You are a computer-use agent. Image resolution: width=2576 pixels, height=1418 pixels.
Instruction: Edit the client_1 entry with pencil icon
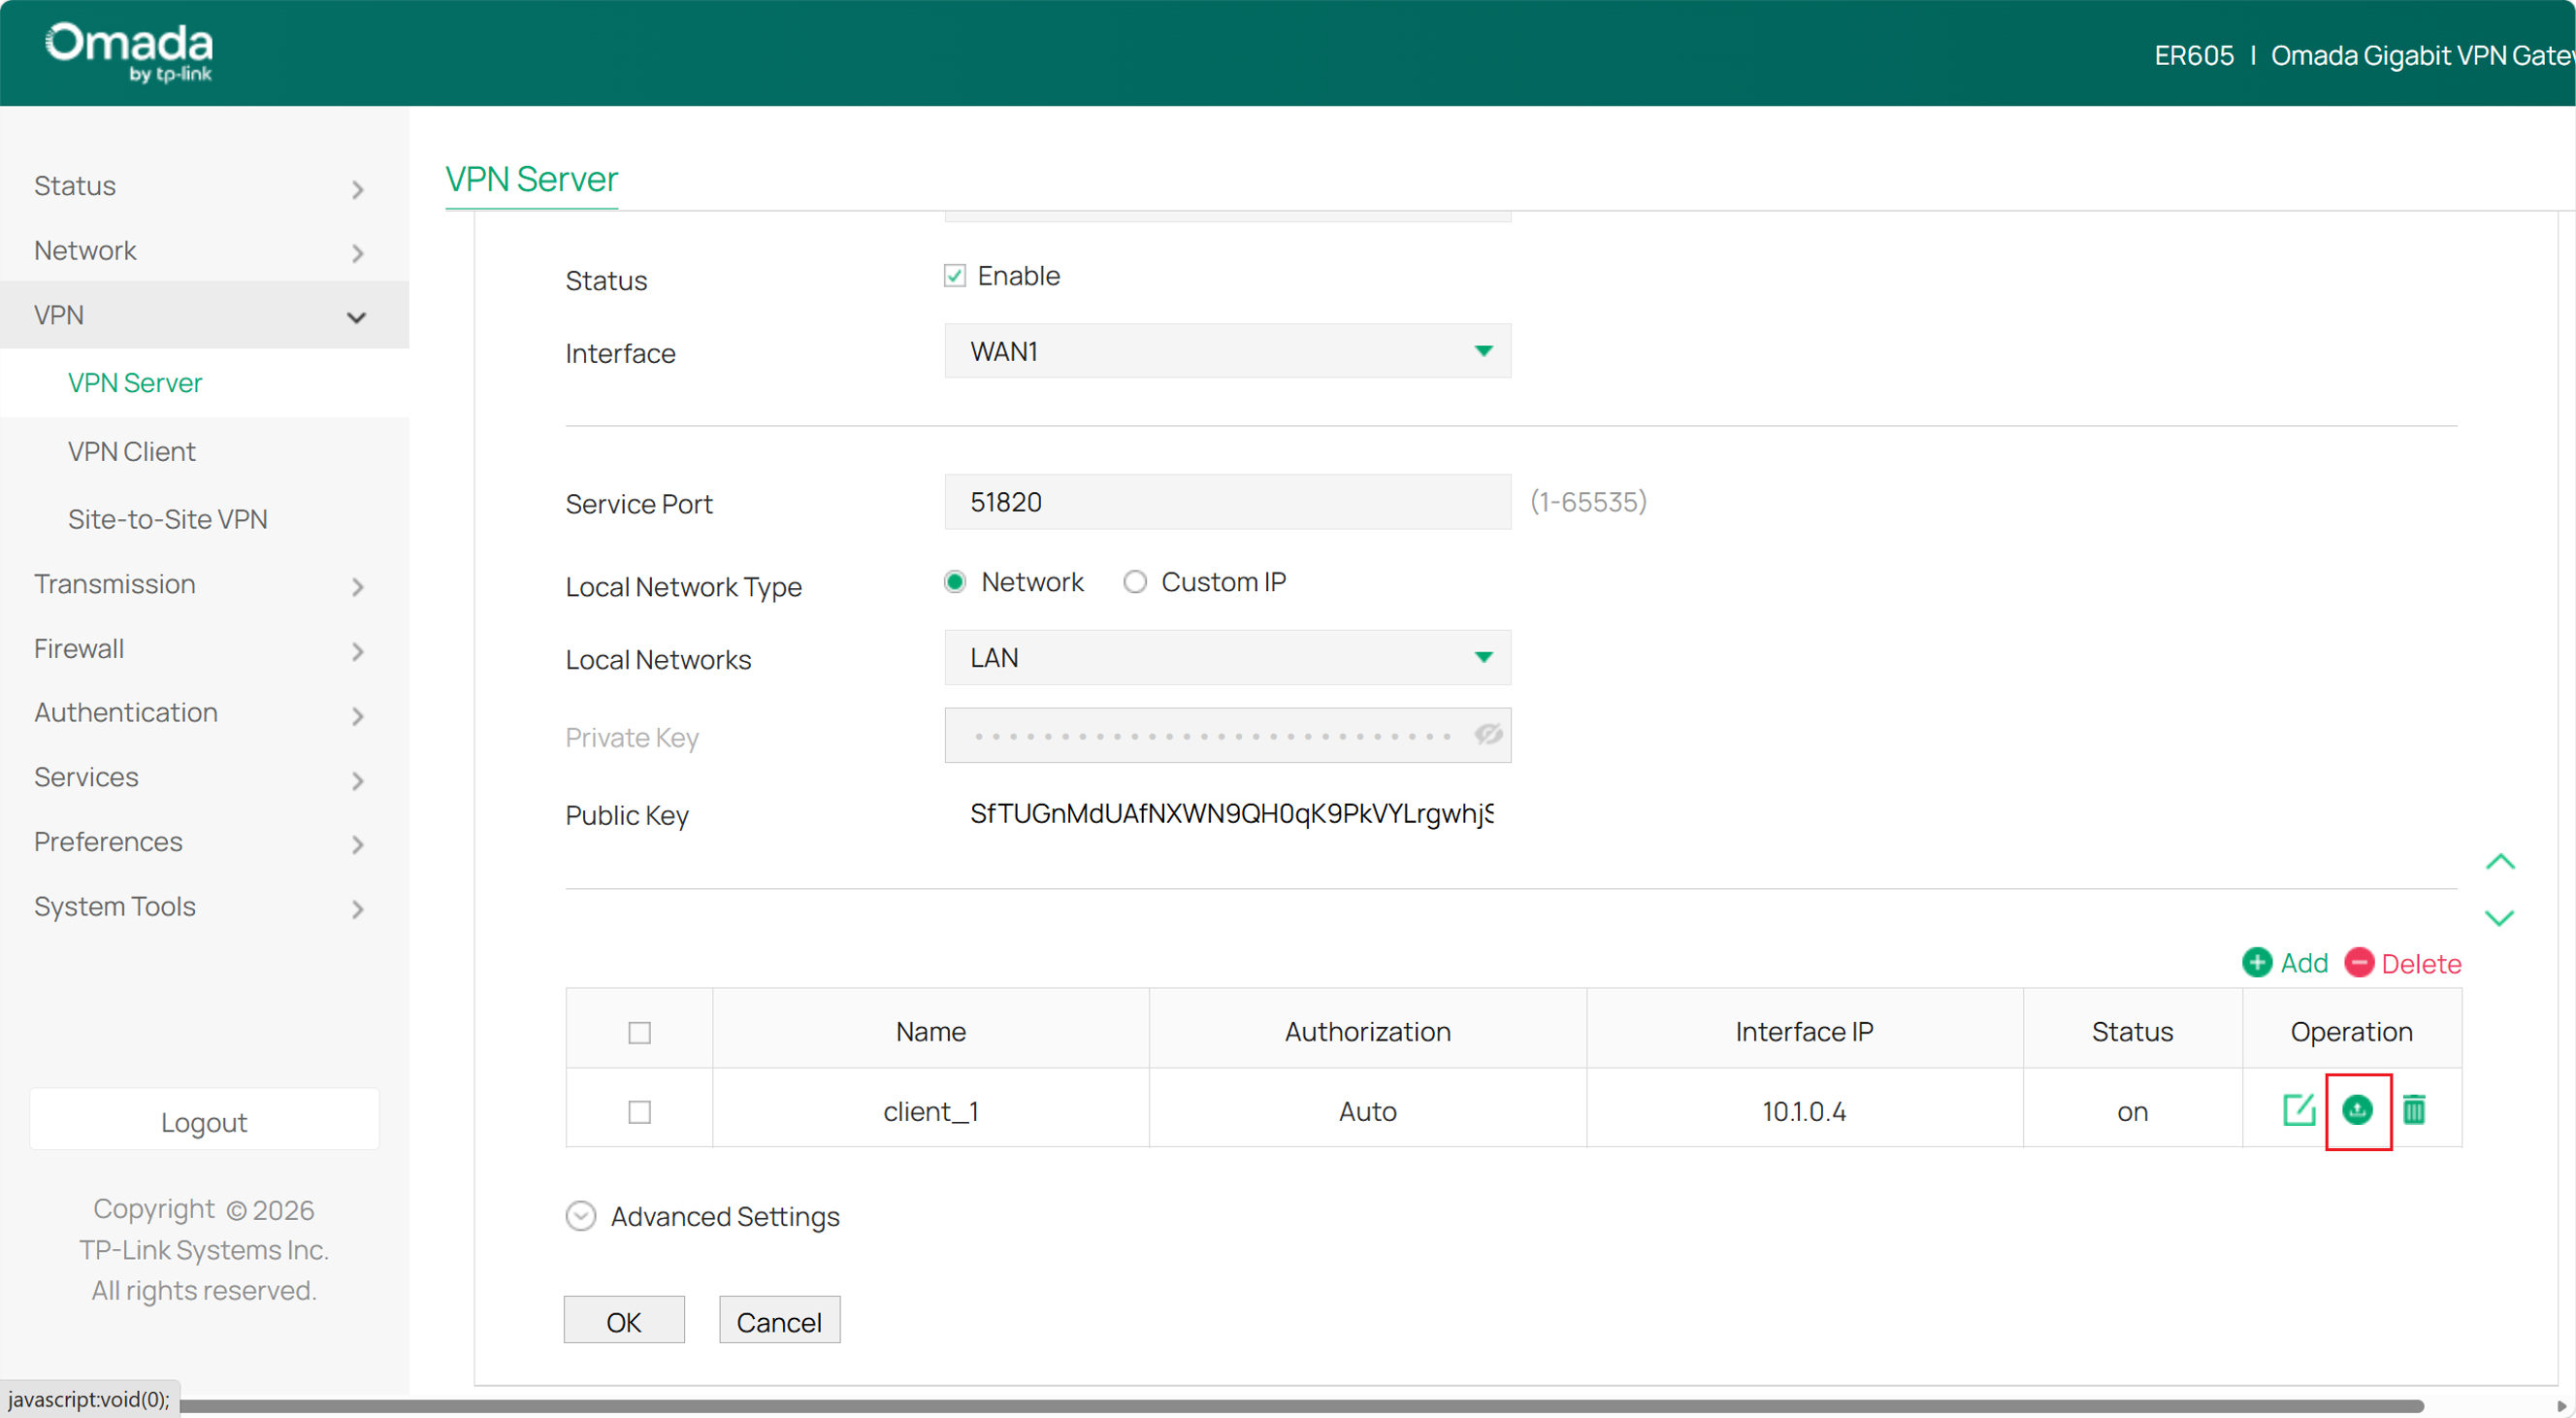click(x=2299, y=1110)
